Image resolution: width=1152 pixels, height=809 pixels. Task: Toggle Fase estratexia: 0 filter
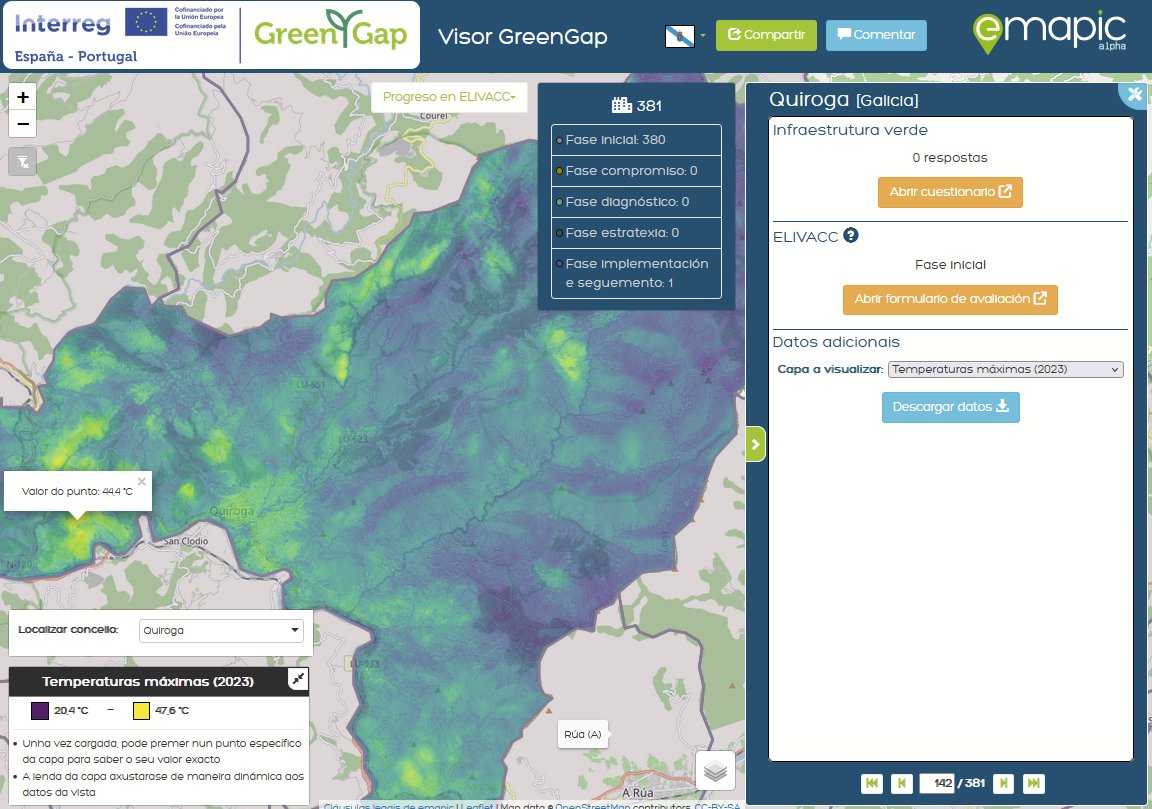(636, 232)
